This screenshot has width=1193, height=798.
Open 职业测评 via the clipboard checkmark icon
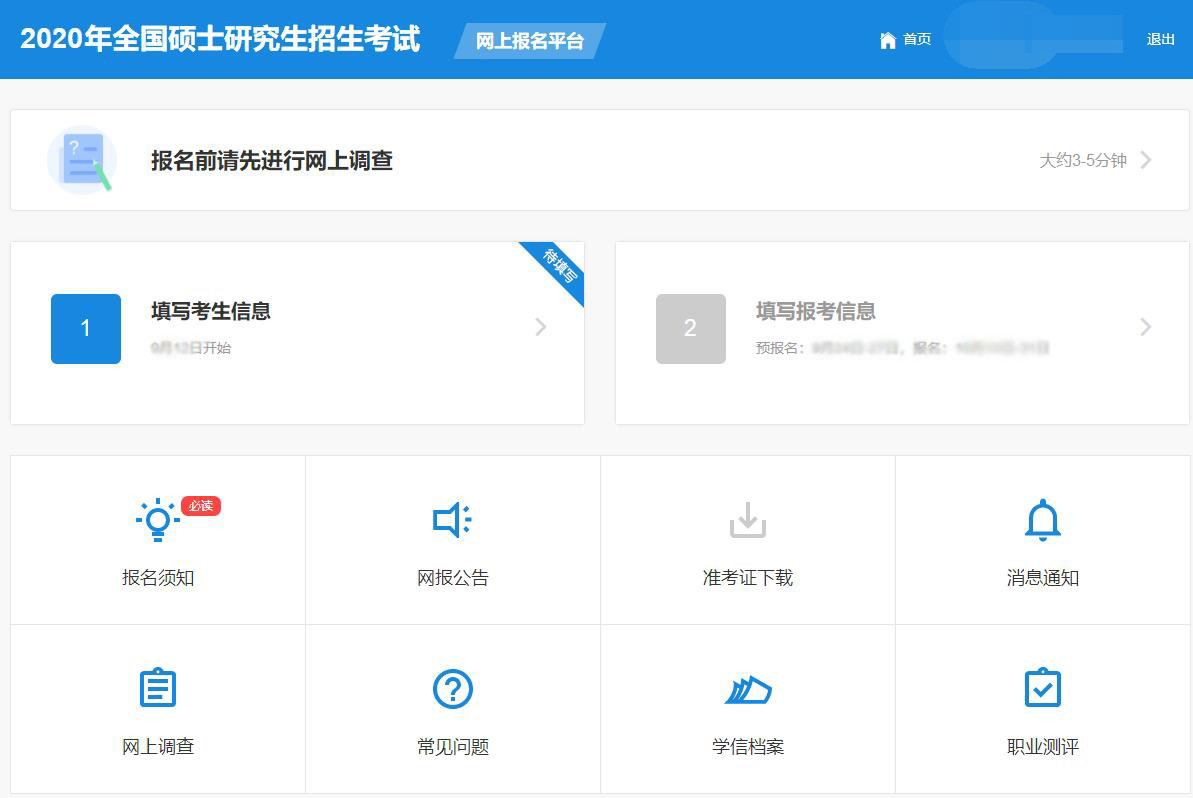pyautogui.click(x=1042, y=687)
